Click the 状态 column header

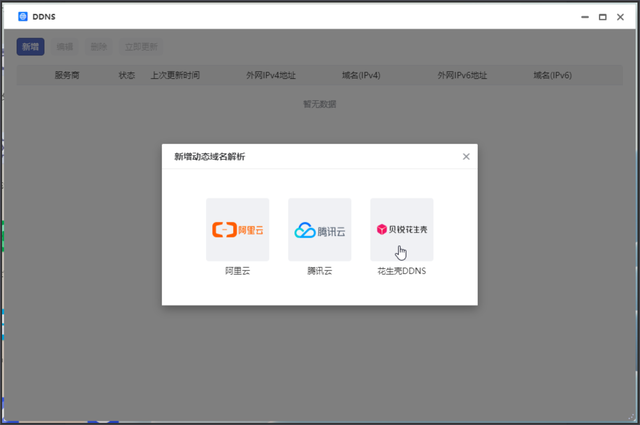(127, 75)
